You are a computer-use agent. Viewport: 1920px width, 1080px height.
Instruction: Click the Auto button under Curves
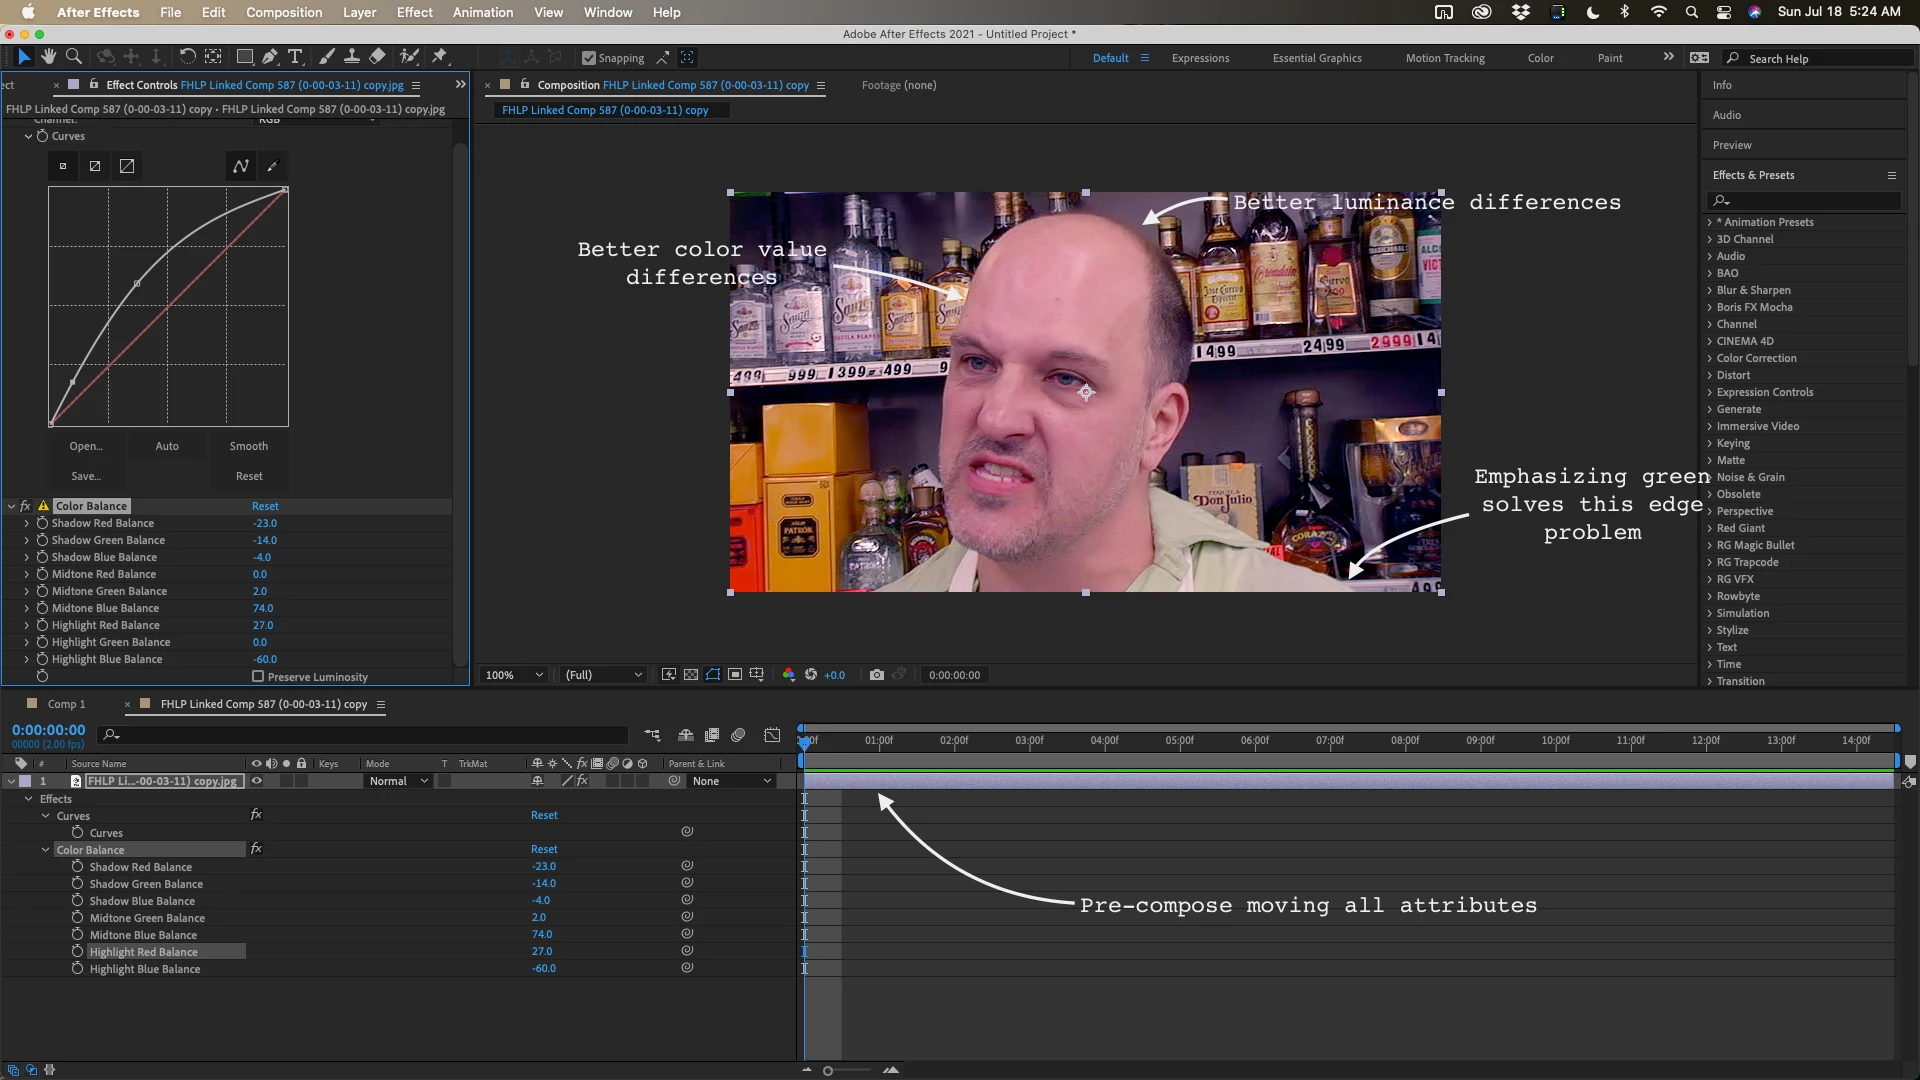click(x=167, y=446)
